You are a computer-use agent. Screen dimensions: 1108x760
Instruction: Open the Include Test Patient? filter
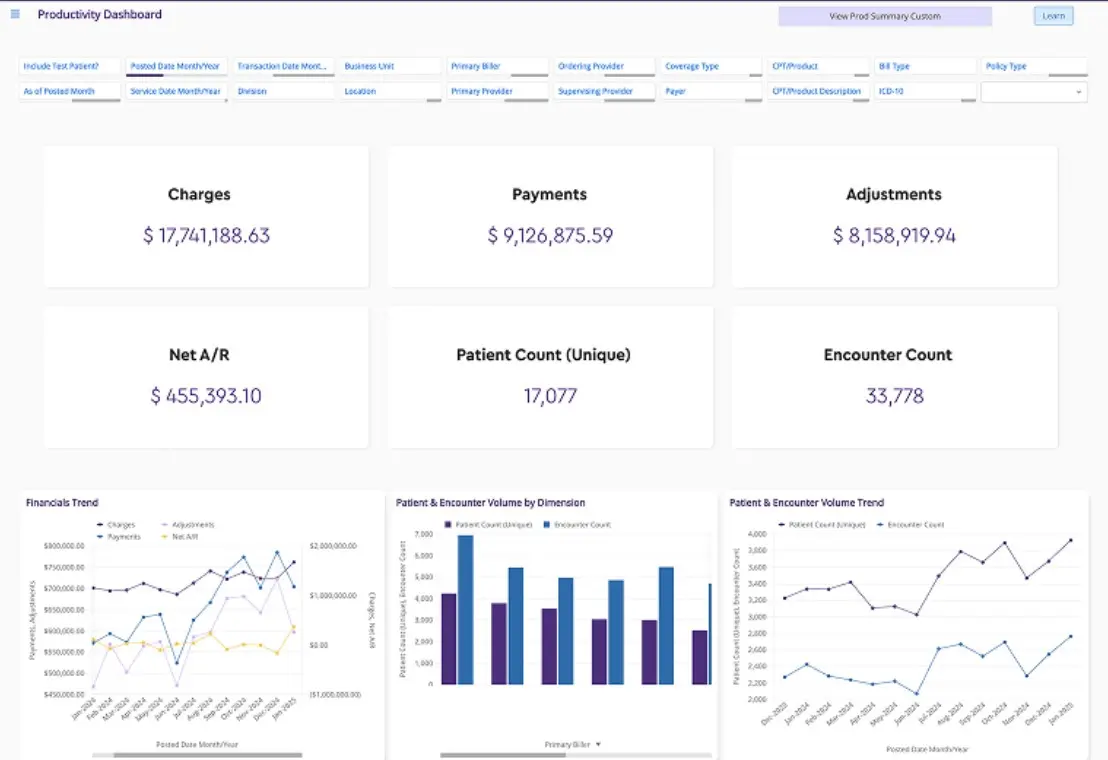[69, 65]
